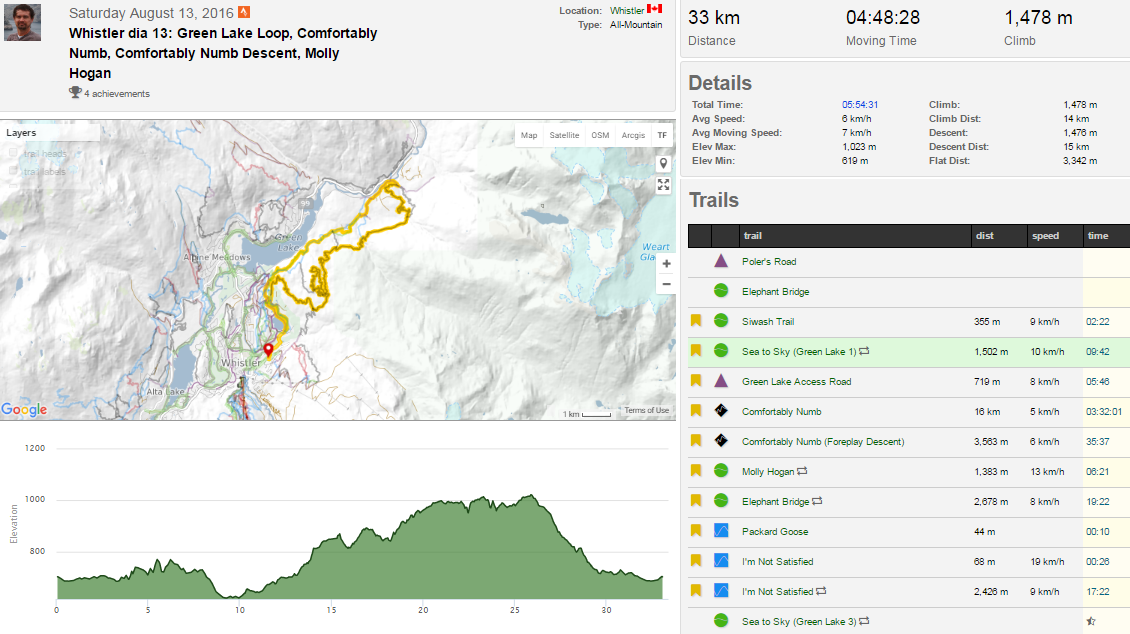Enable the trail heads layer checkbox
Screen dimensions: 1130x634
[14, 153]
